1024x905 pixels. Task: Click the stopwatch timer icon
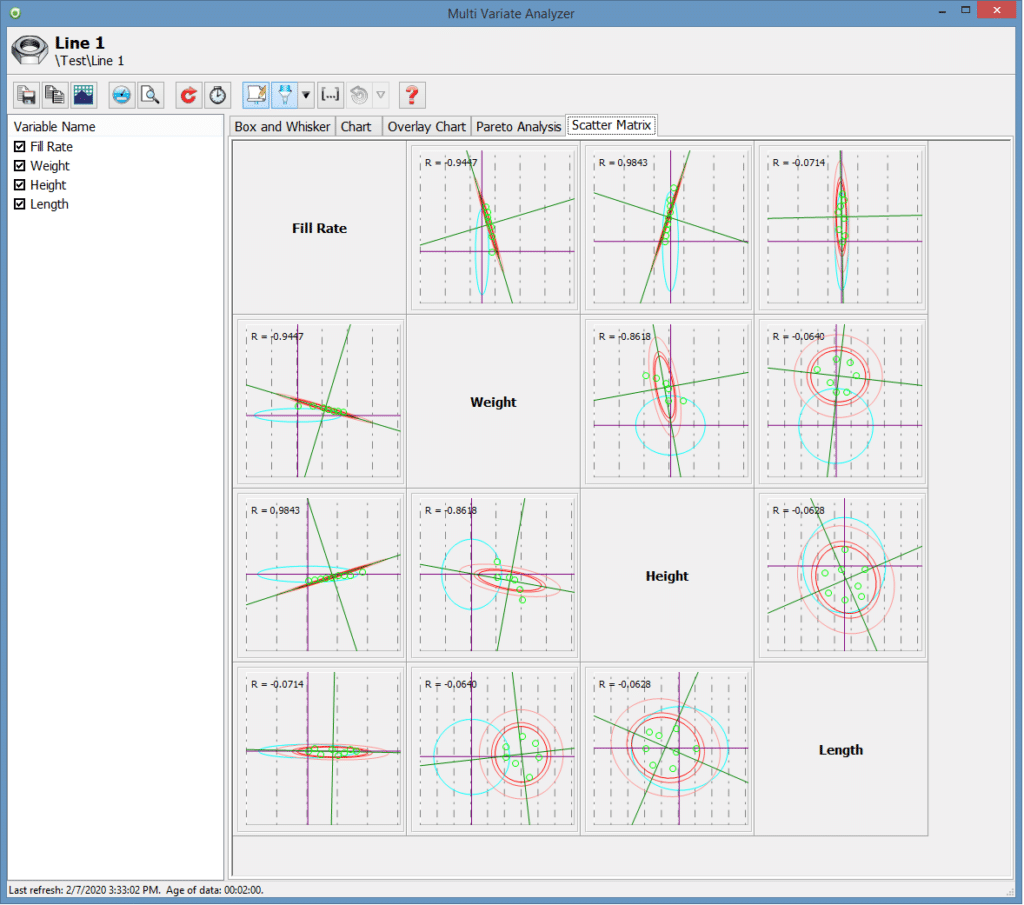pos(217,95)
